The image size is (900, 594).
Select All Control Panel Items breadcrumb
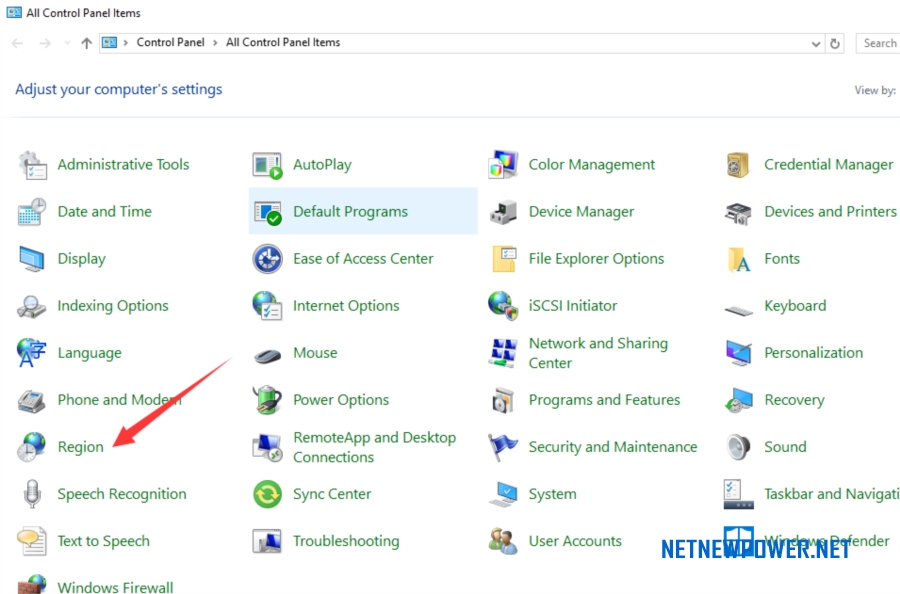coord(283,42)
